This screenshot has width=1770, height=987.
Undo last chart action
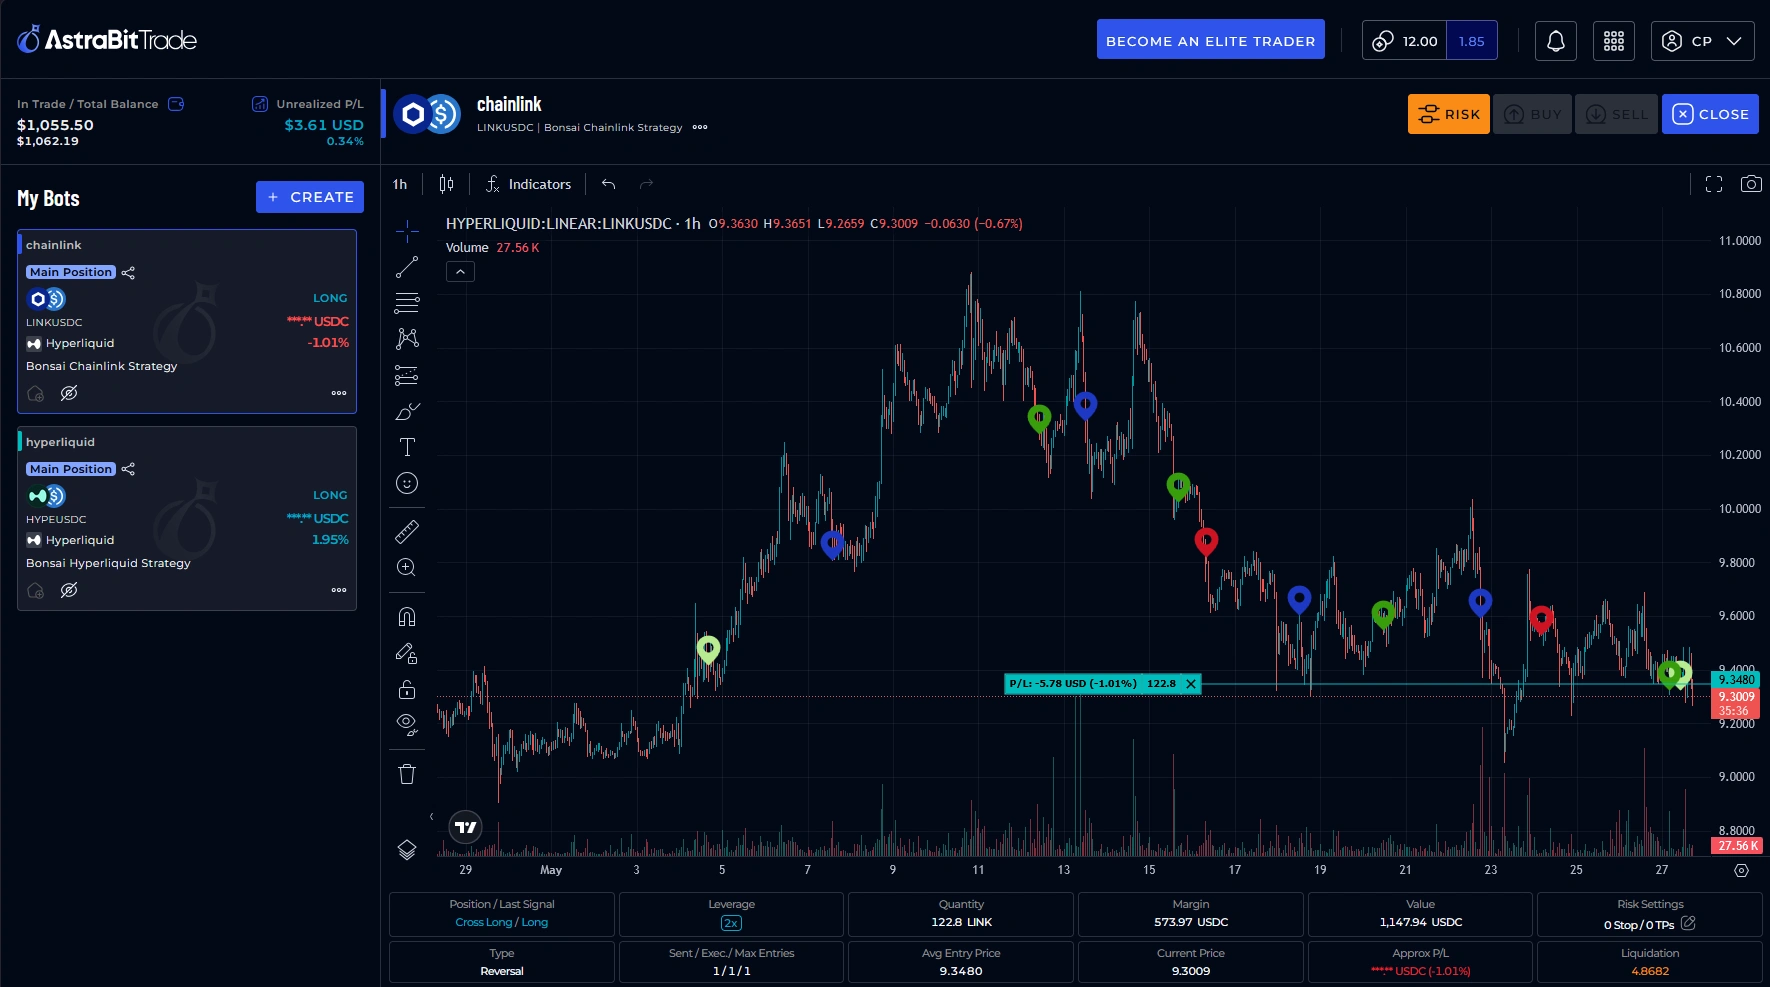pyautogui.click(x=608, y=184)
